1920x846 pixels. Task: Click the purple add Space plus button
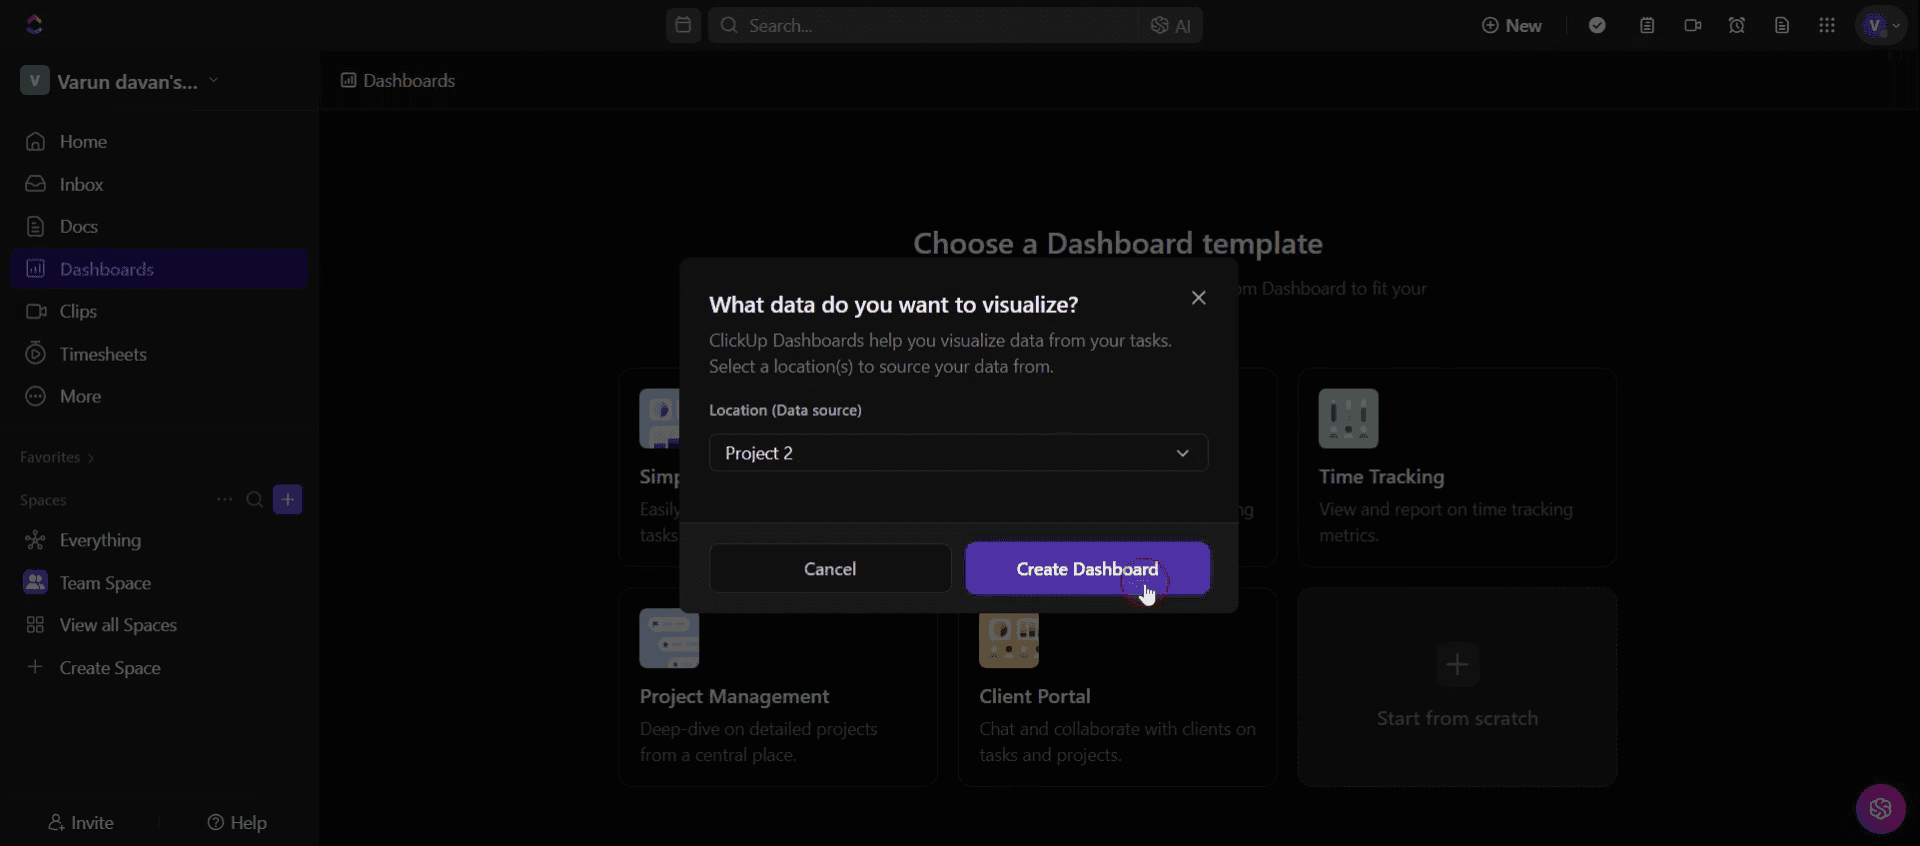pos(288,499)
